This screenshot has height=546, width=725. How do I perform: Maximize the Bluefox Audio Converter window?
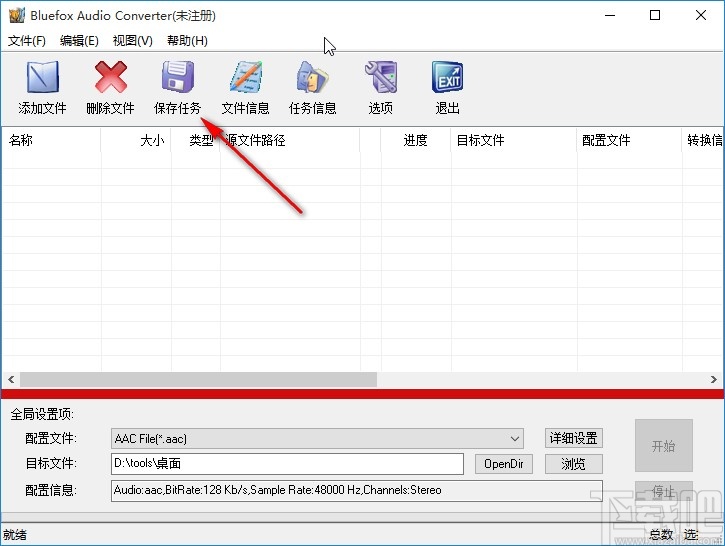click(x=655, y=15)
